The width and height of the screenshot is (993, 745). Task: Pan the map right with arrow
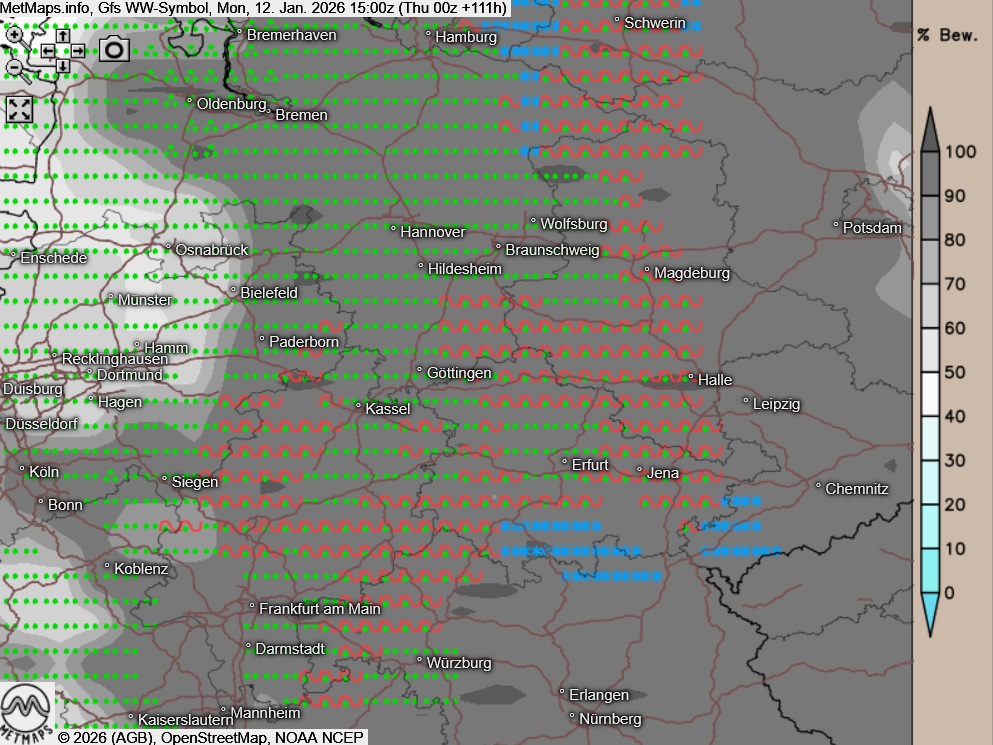click(x=77, y=51)
